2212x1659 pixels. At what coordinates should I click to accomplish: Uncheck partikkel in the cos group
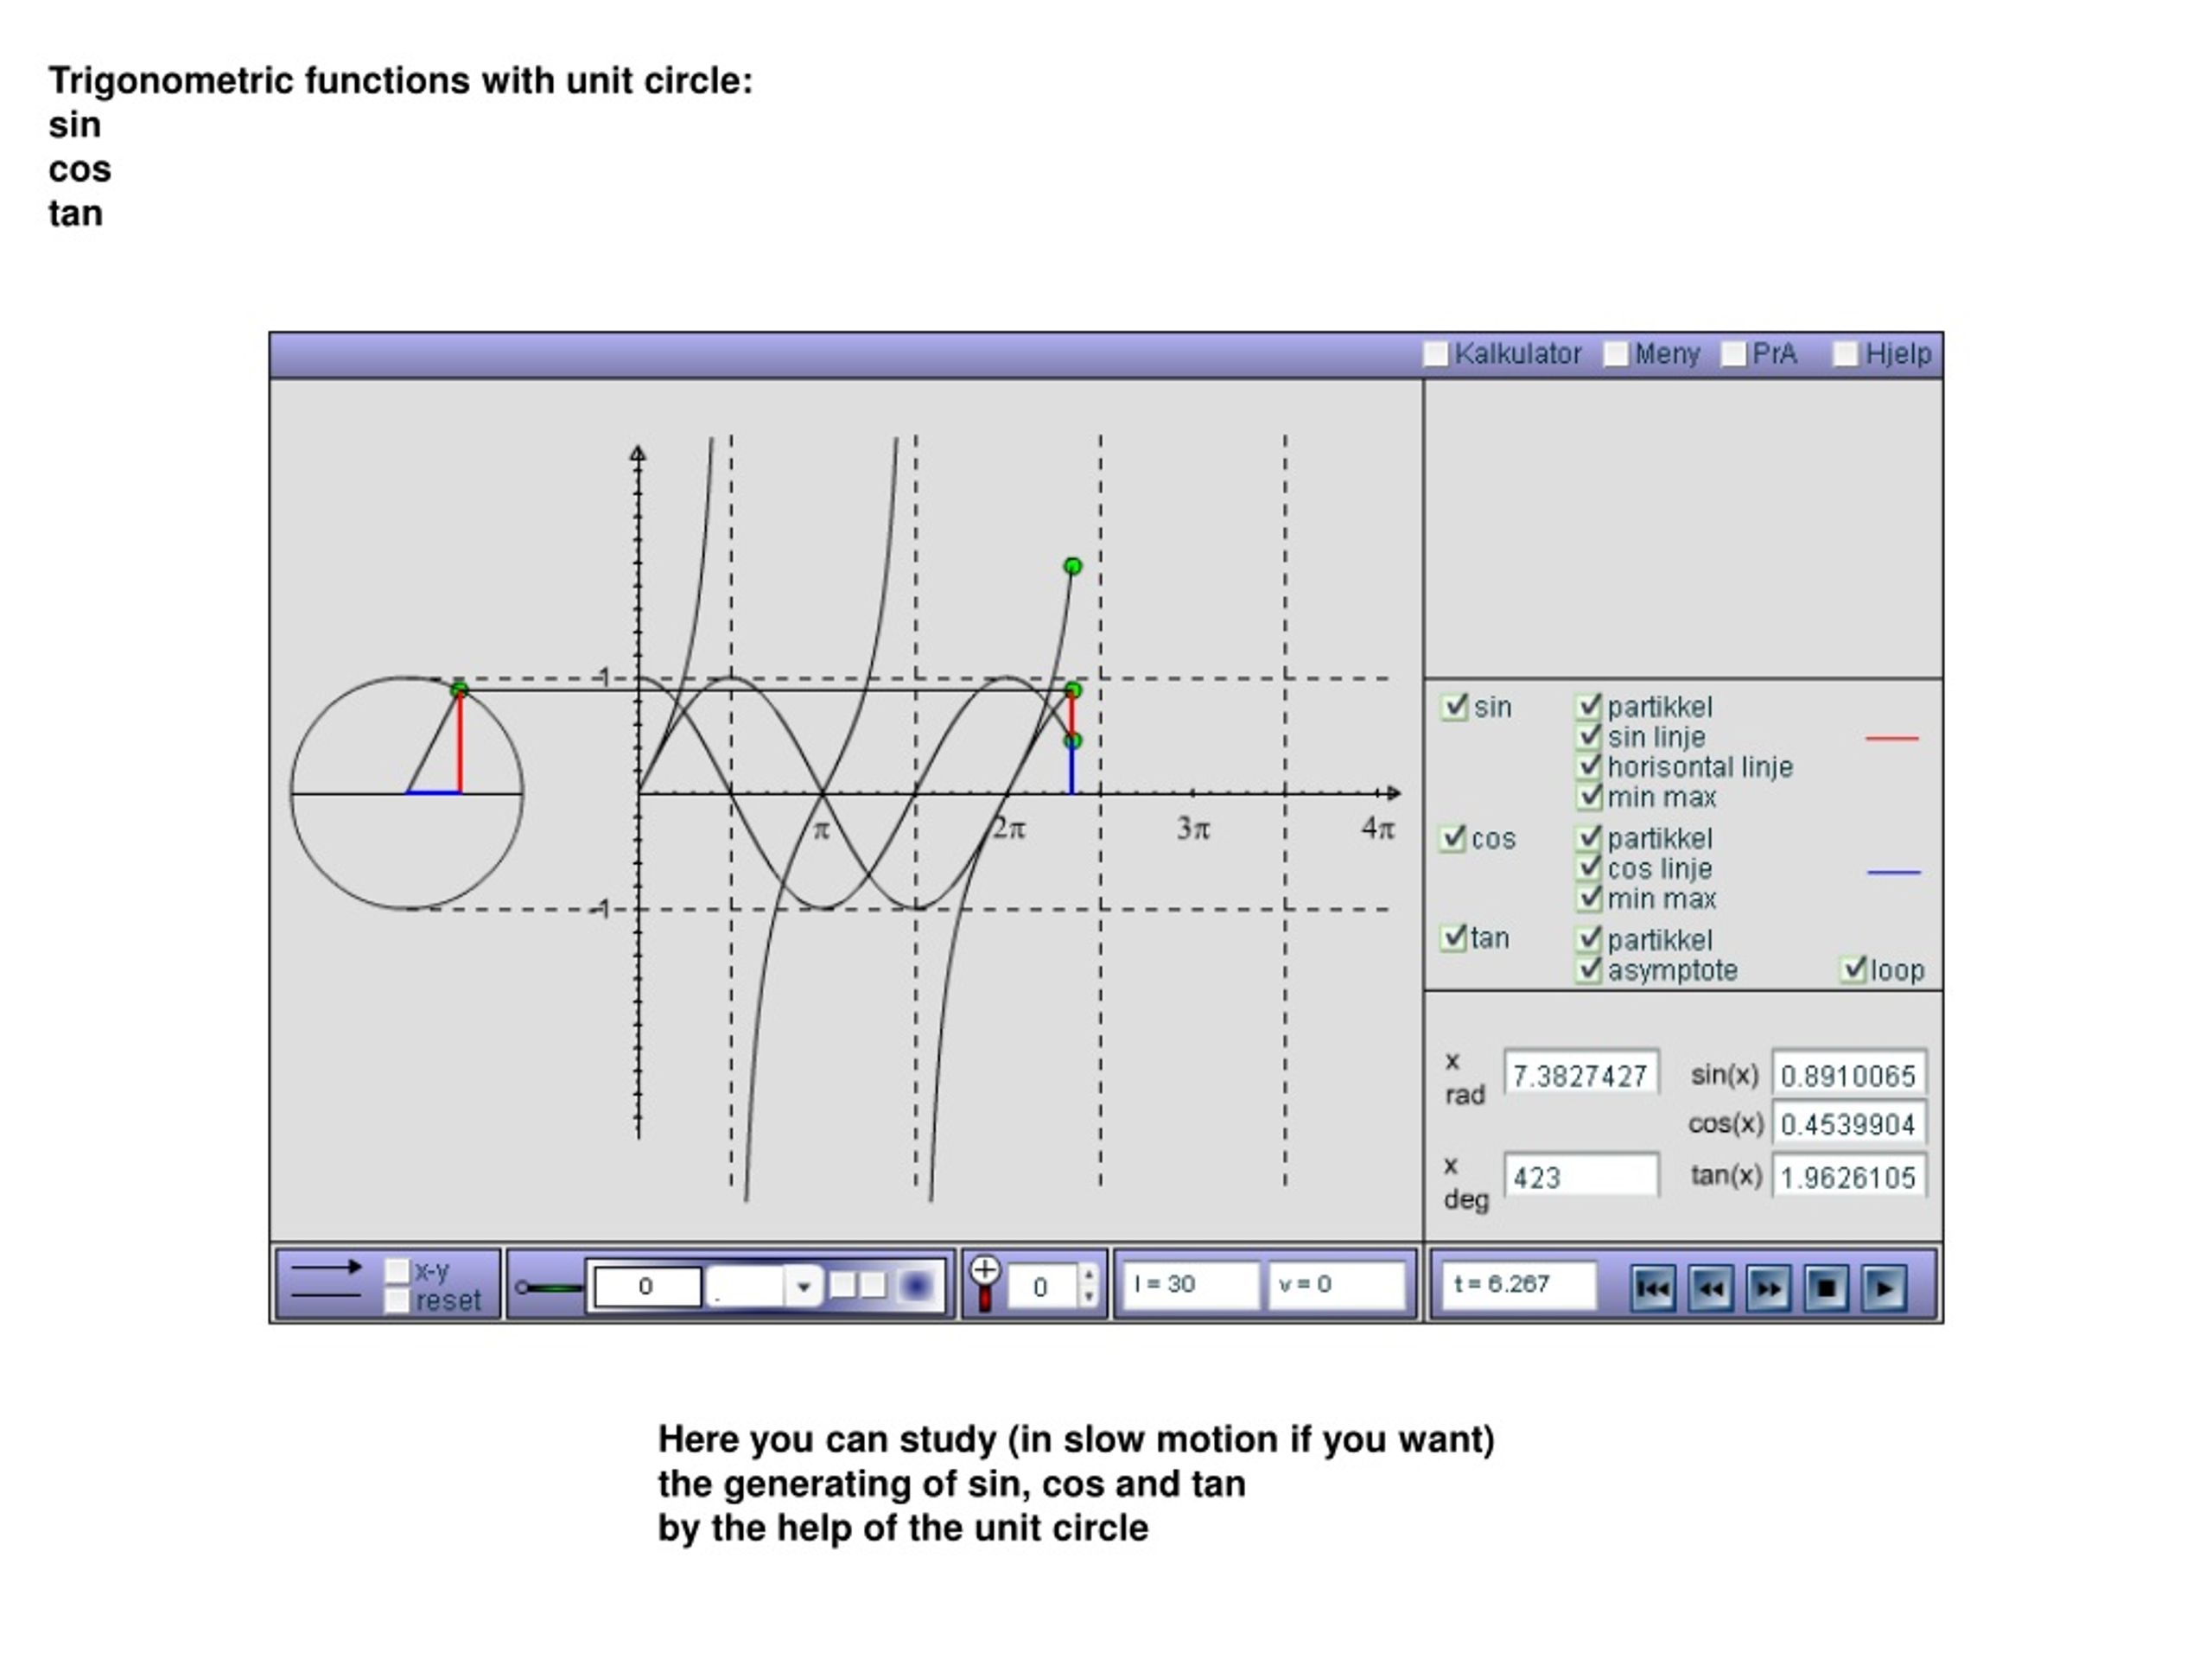point(1588,838)
